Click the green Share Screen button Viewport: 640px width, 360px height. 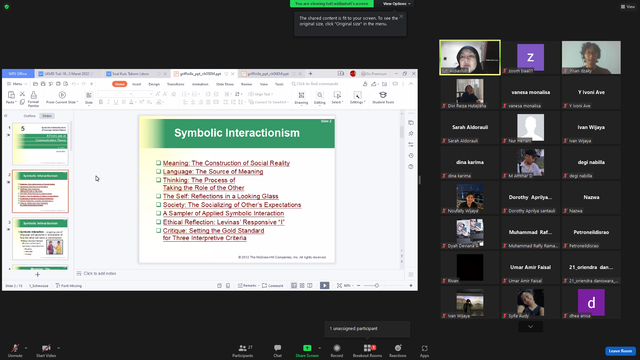click(x=307, y=350)
